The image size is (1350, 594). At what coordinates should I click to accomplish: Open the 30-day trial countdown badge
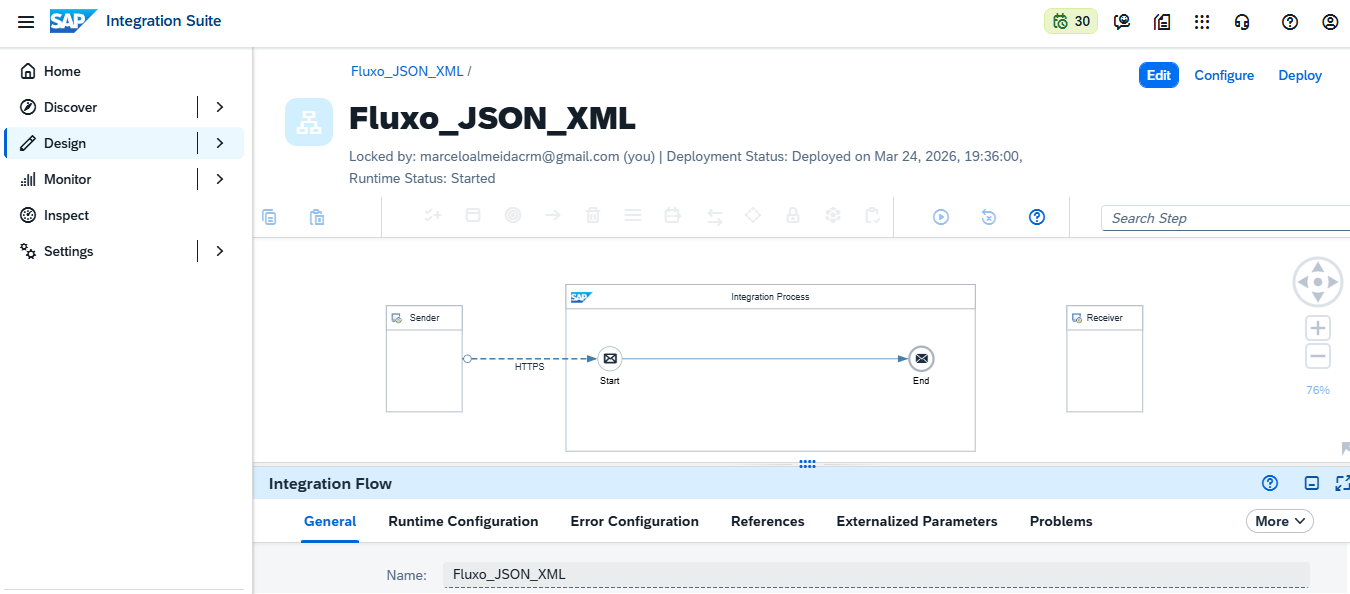(1071, 21)
